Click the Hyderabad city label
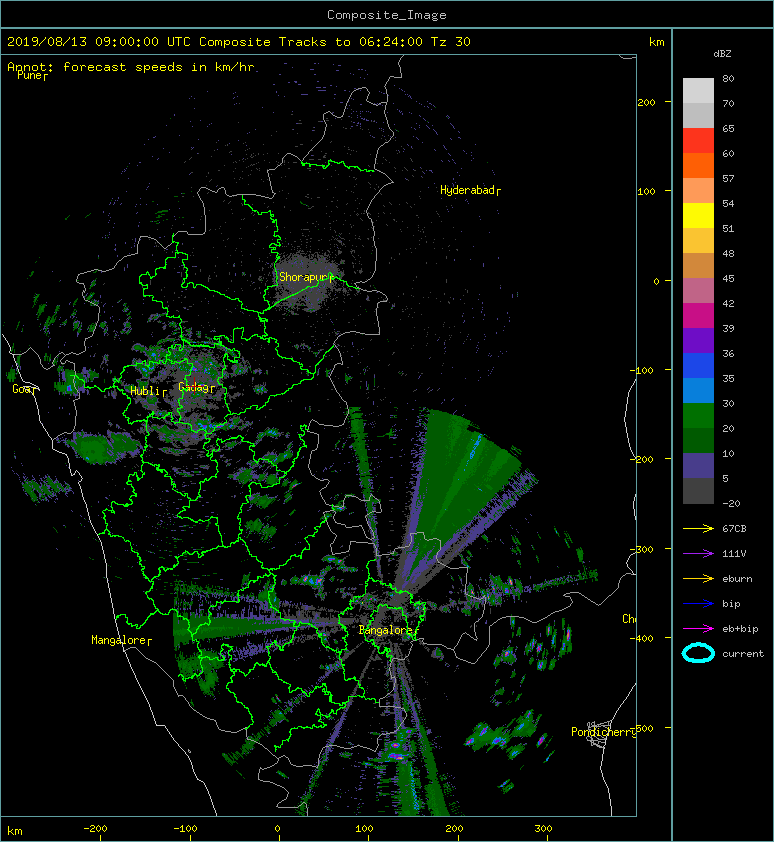774x842 pixels. [x=467, y=190]
